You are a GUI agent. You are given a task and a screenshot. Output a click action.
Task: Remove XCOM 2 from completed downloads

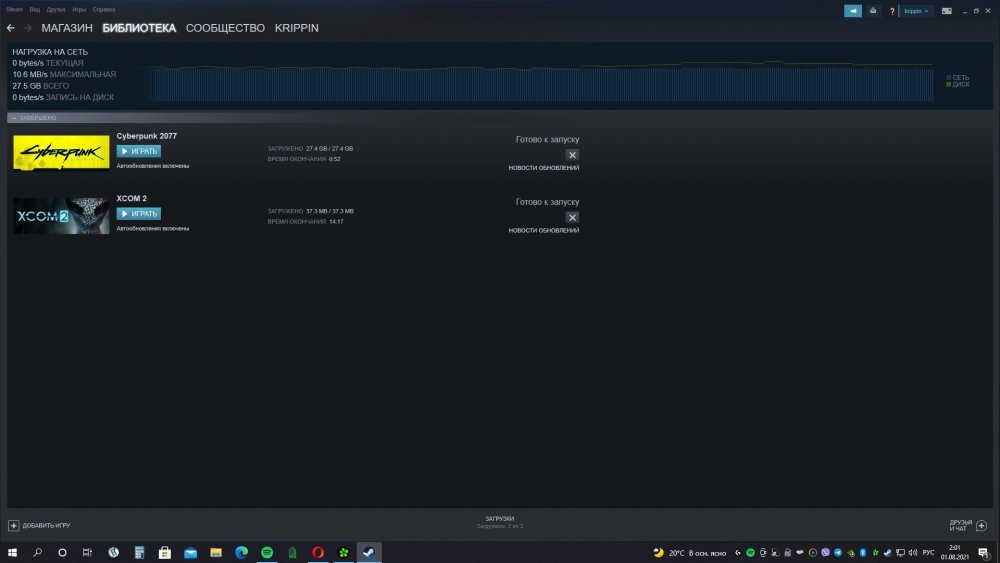(x=572, y=217)
